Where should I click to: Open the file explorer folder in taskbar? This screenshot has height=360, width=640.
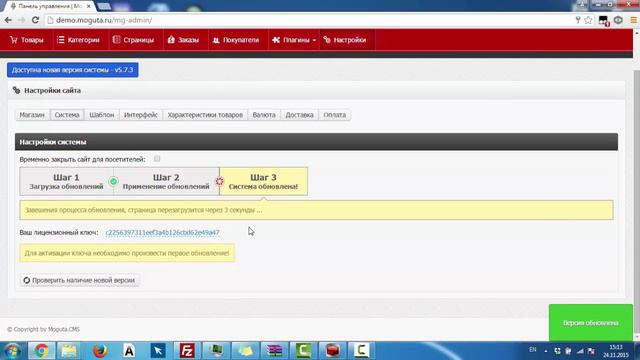coord(69,351)
